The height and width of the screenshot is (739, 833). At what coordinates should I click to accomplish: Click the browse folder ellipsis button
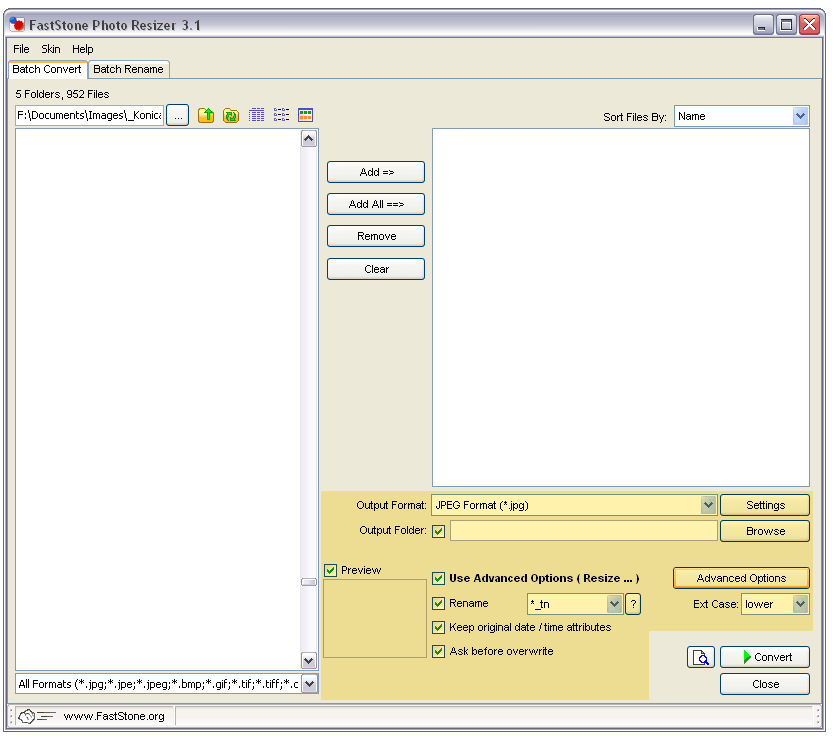click(177, 115)
